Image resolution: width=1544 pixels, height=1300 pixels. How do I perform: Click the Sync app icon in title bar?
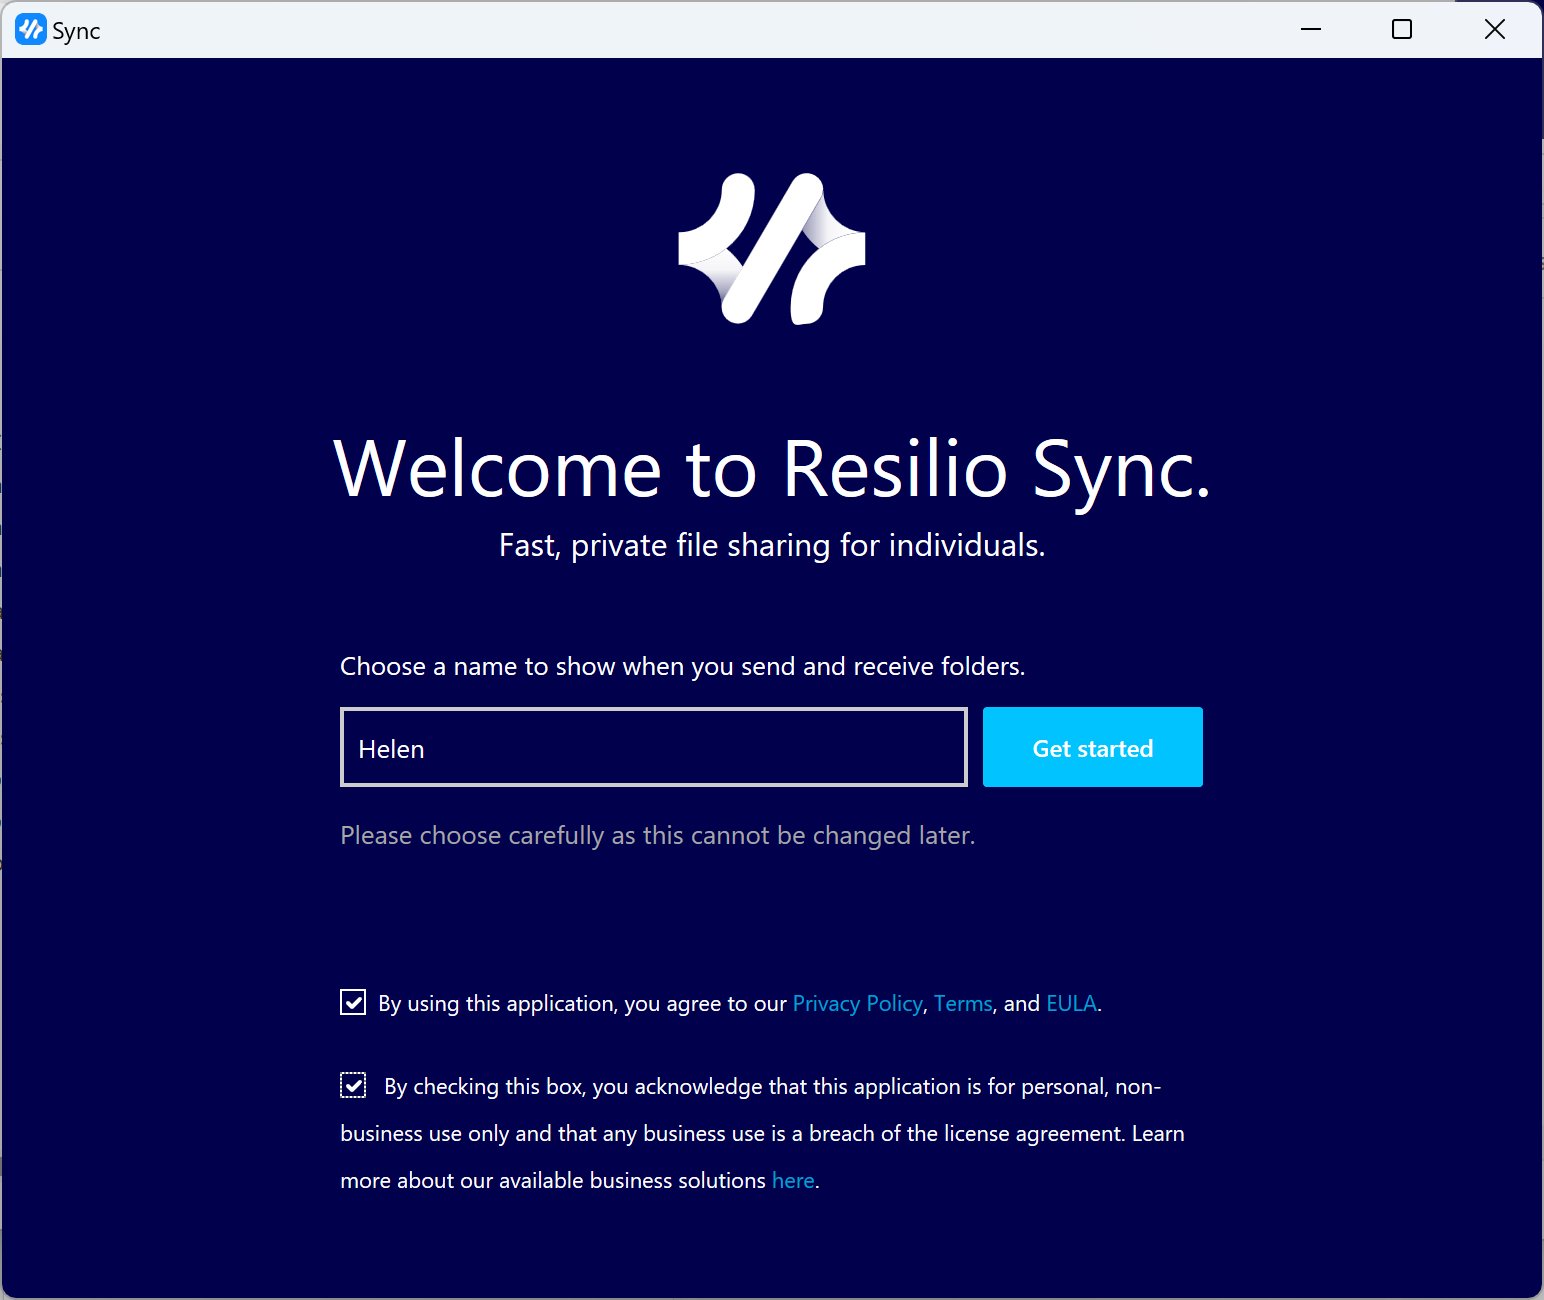tap(31, 30)
